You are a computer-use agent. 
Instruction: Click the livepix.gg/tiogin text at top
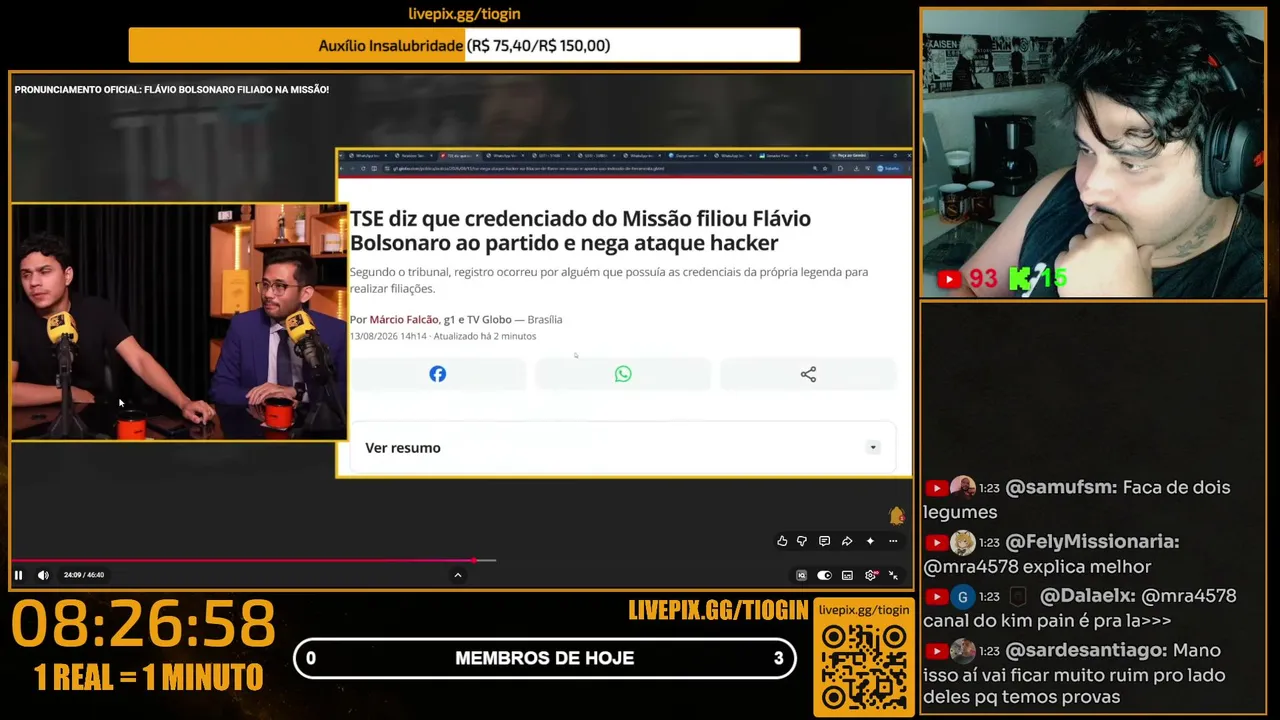coord(464,14)
